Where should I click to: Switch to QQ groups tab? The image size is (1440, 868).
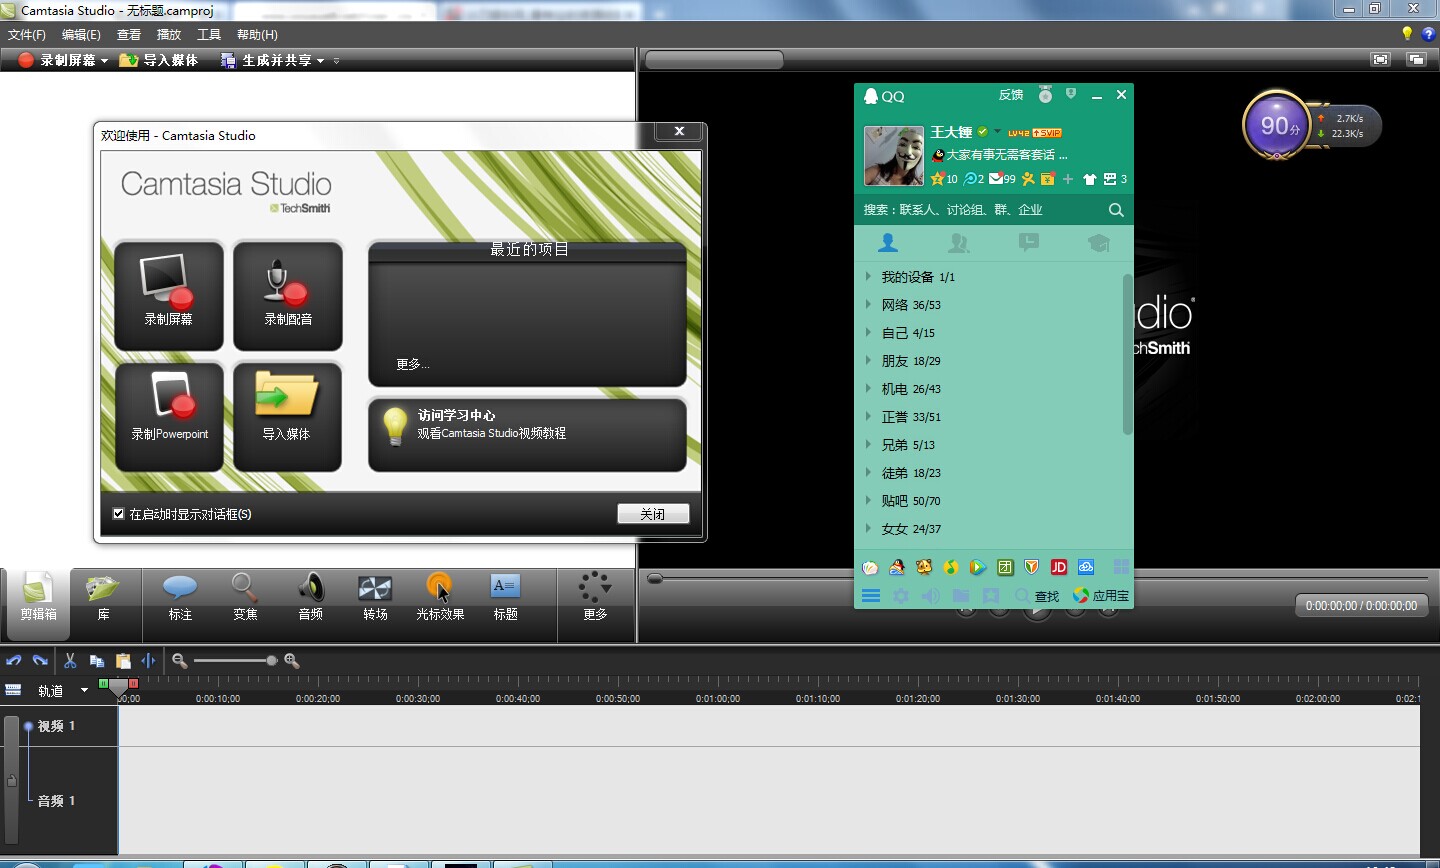[958, 242]
